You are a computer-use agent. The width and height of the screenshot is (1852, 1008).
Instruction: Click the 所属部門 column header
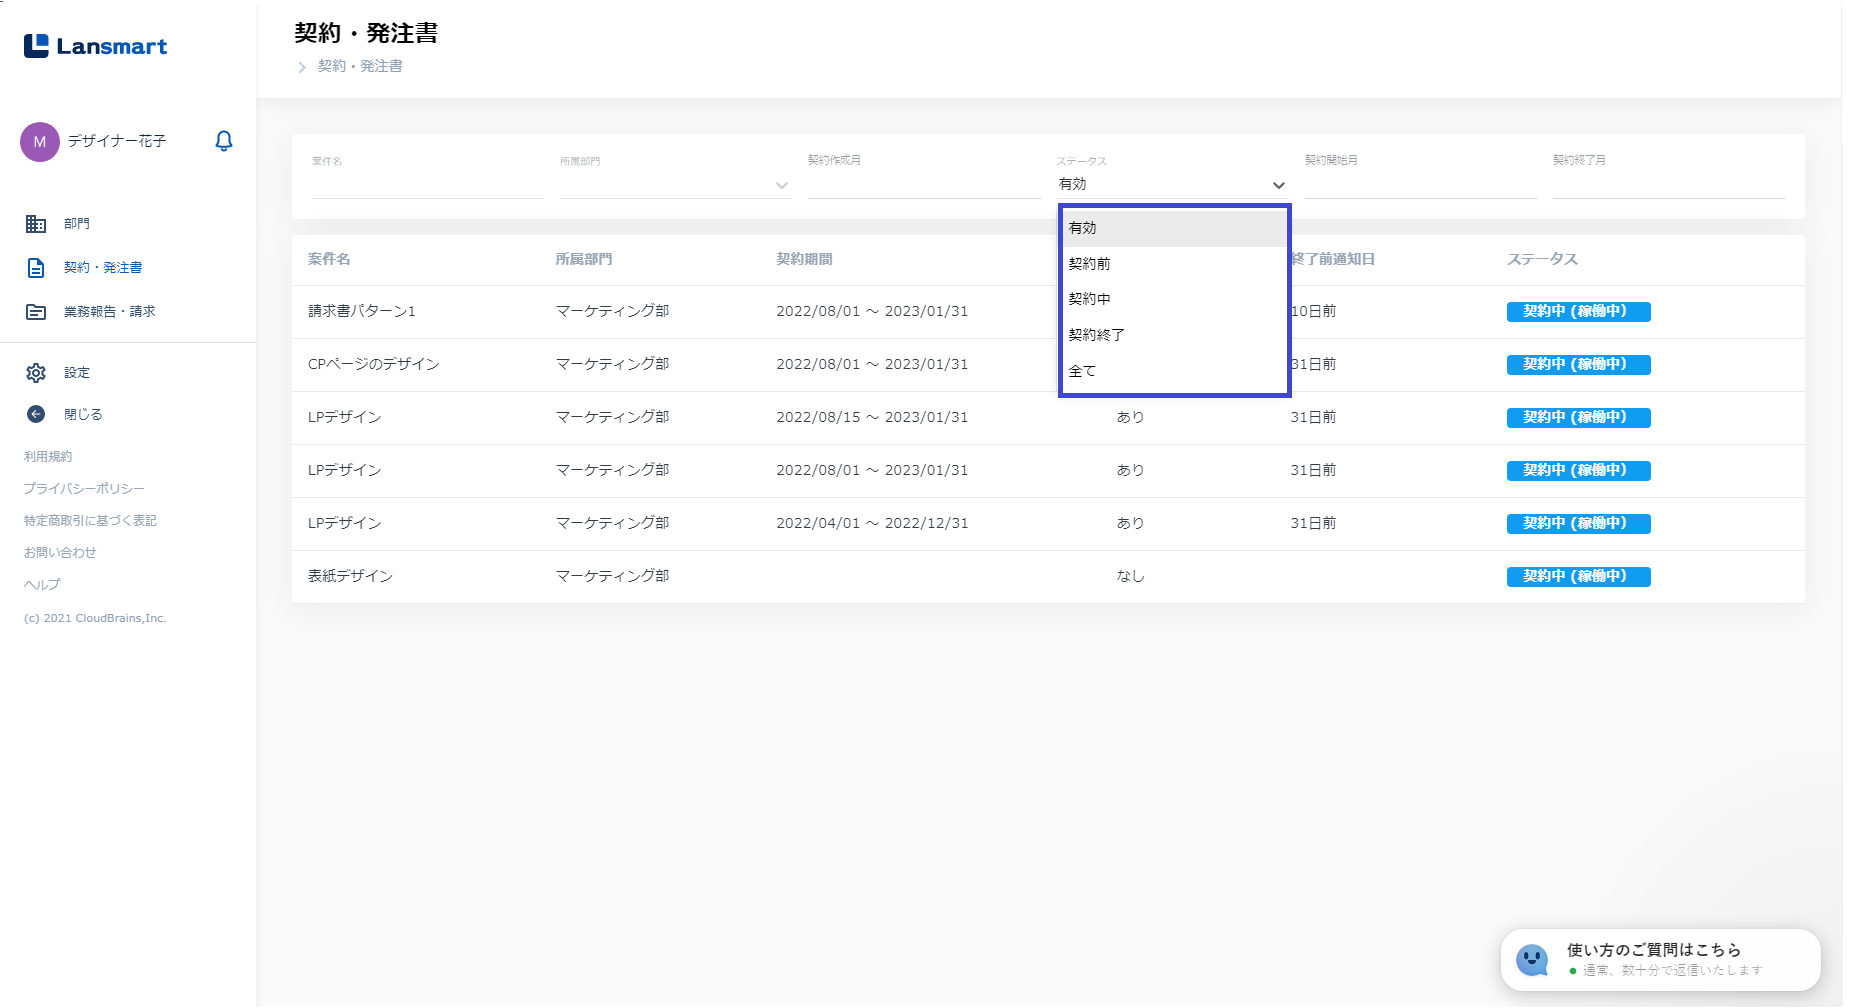pos(584,259)
